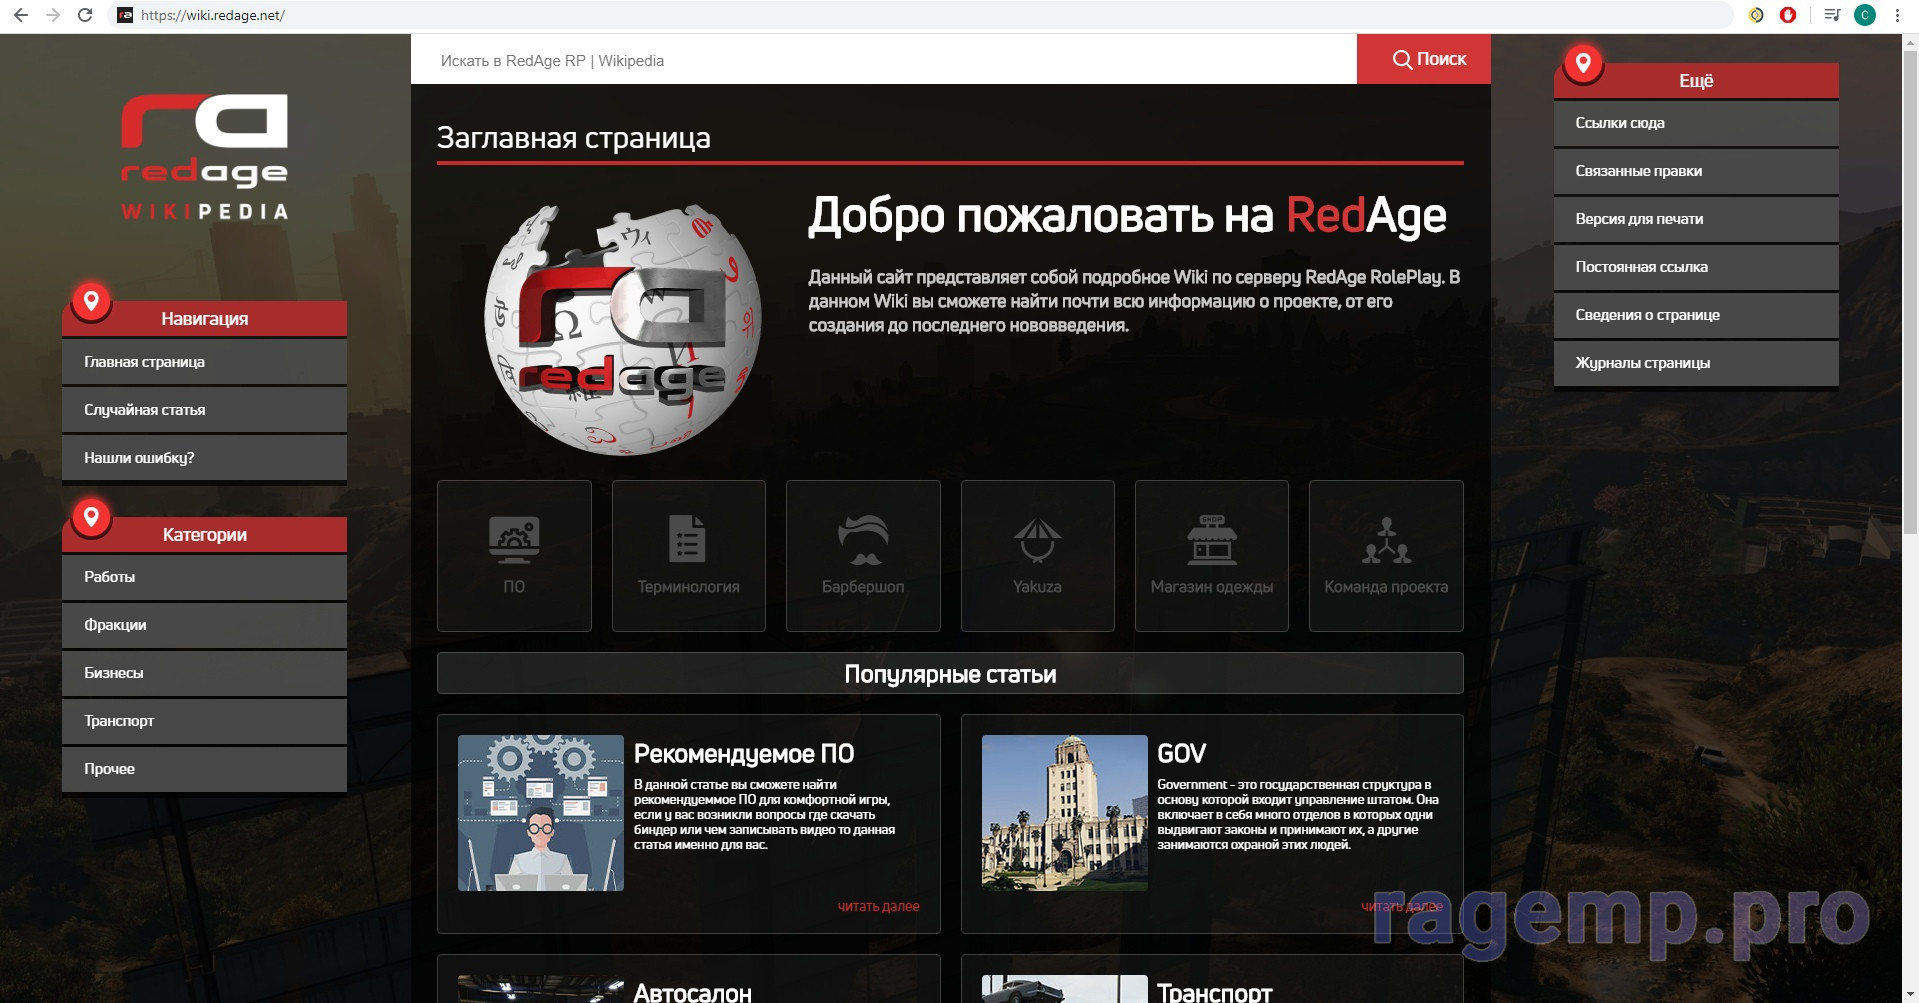Open the green profile avatar
This screenshot has height=1003, width=1919.
[1864, 15]
